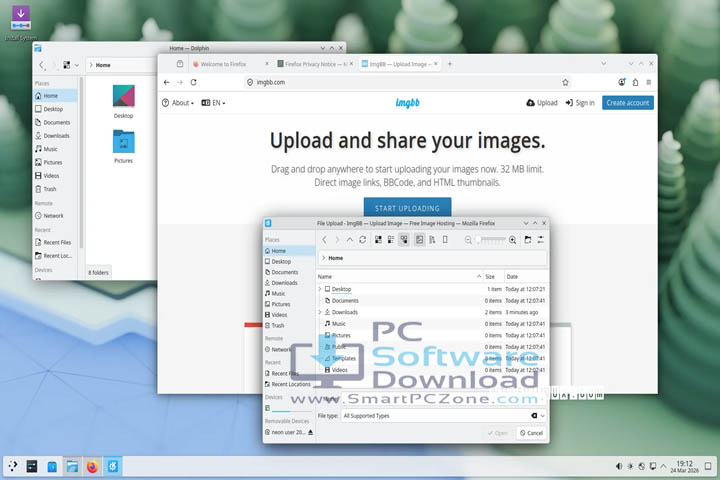Open Firefox hamburger menu
The width and height of the screenshot is (720, 480).
click(648, 82)
